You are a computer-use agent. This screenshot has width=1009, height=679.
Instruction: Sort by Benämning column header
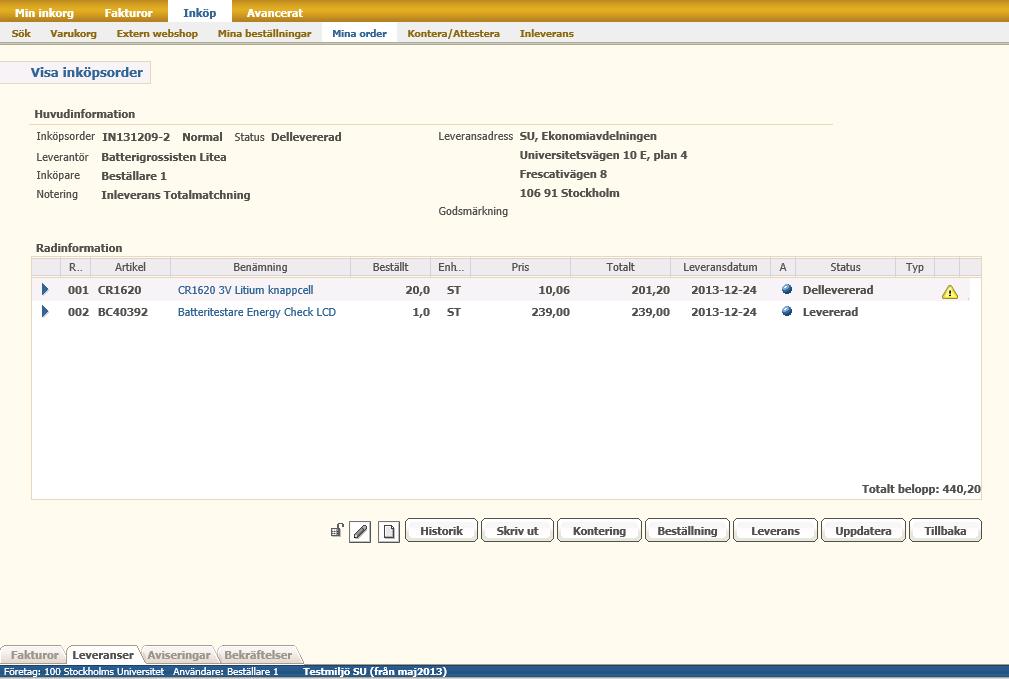click(x=261, y=267)
